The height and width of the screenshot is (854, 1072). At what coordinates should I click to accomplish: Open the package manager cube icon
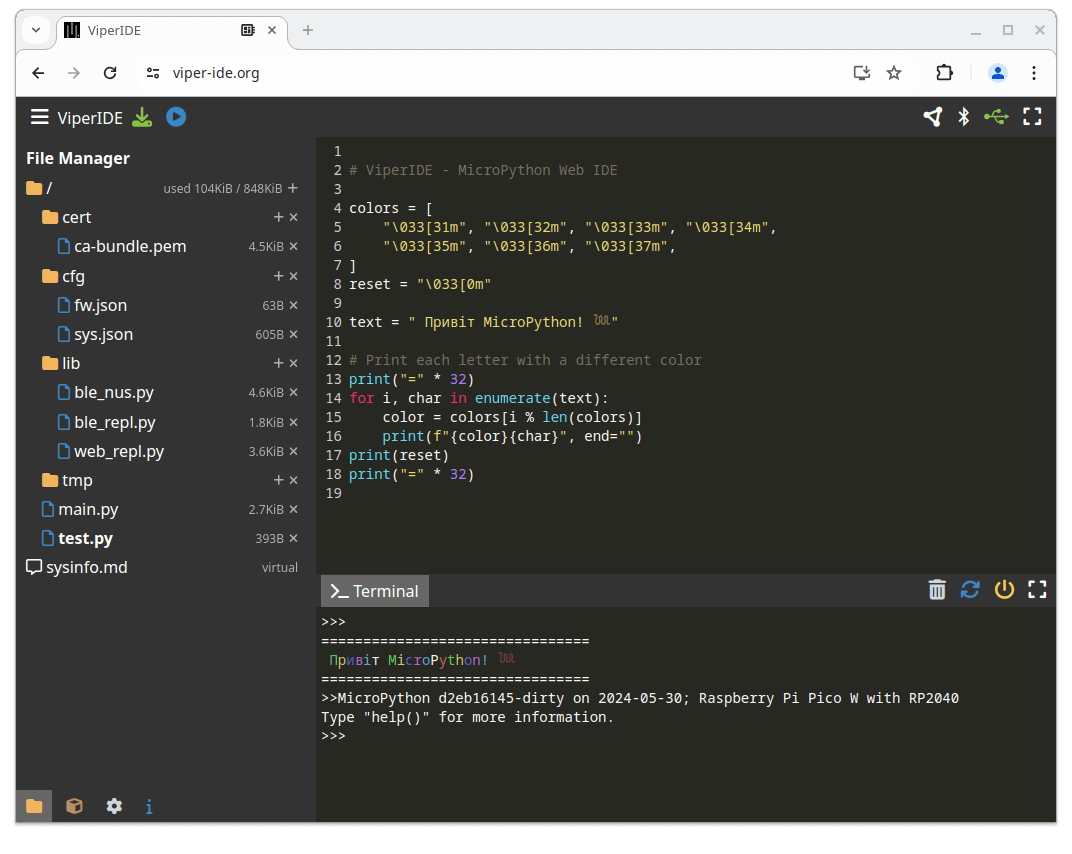[x=74, y=806]
